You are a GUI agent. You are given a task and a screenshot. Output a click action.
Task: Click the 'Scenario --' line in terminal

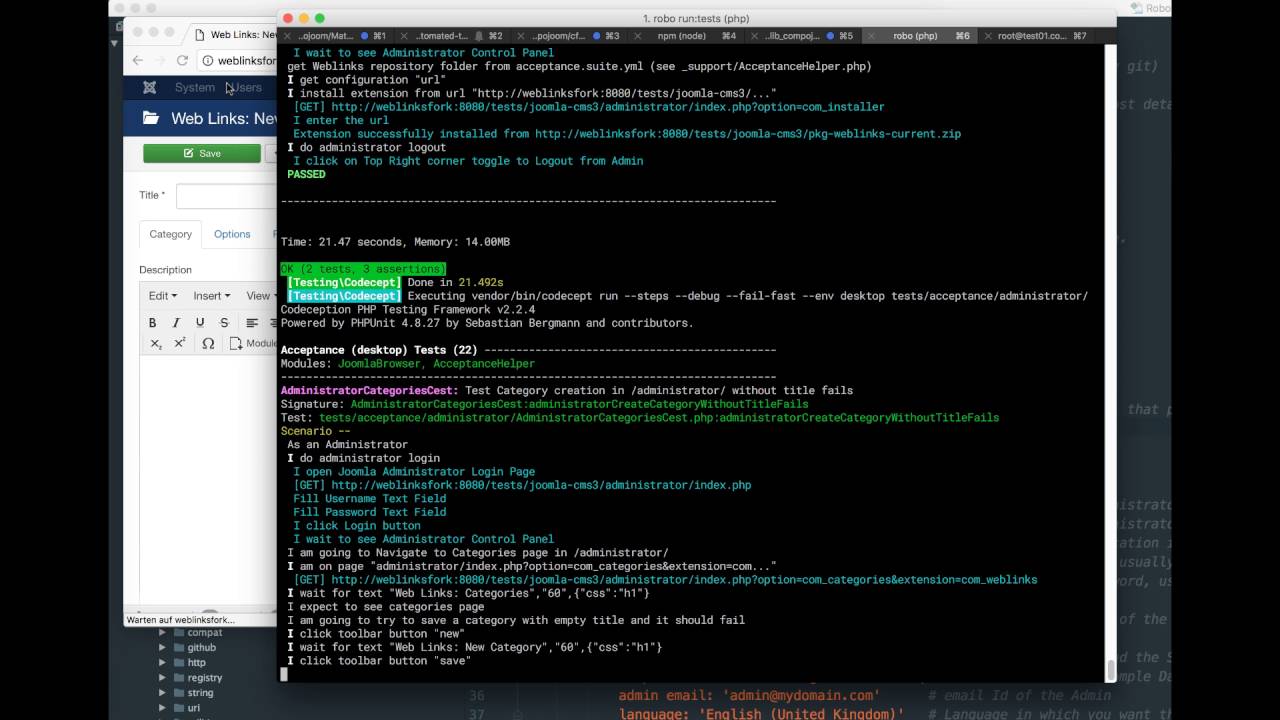pos(315,431)
